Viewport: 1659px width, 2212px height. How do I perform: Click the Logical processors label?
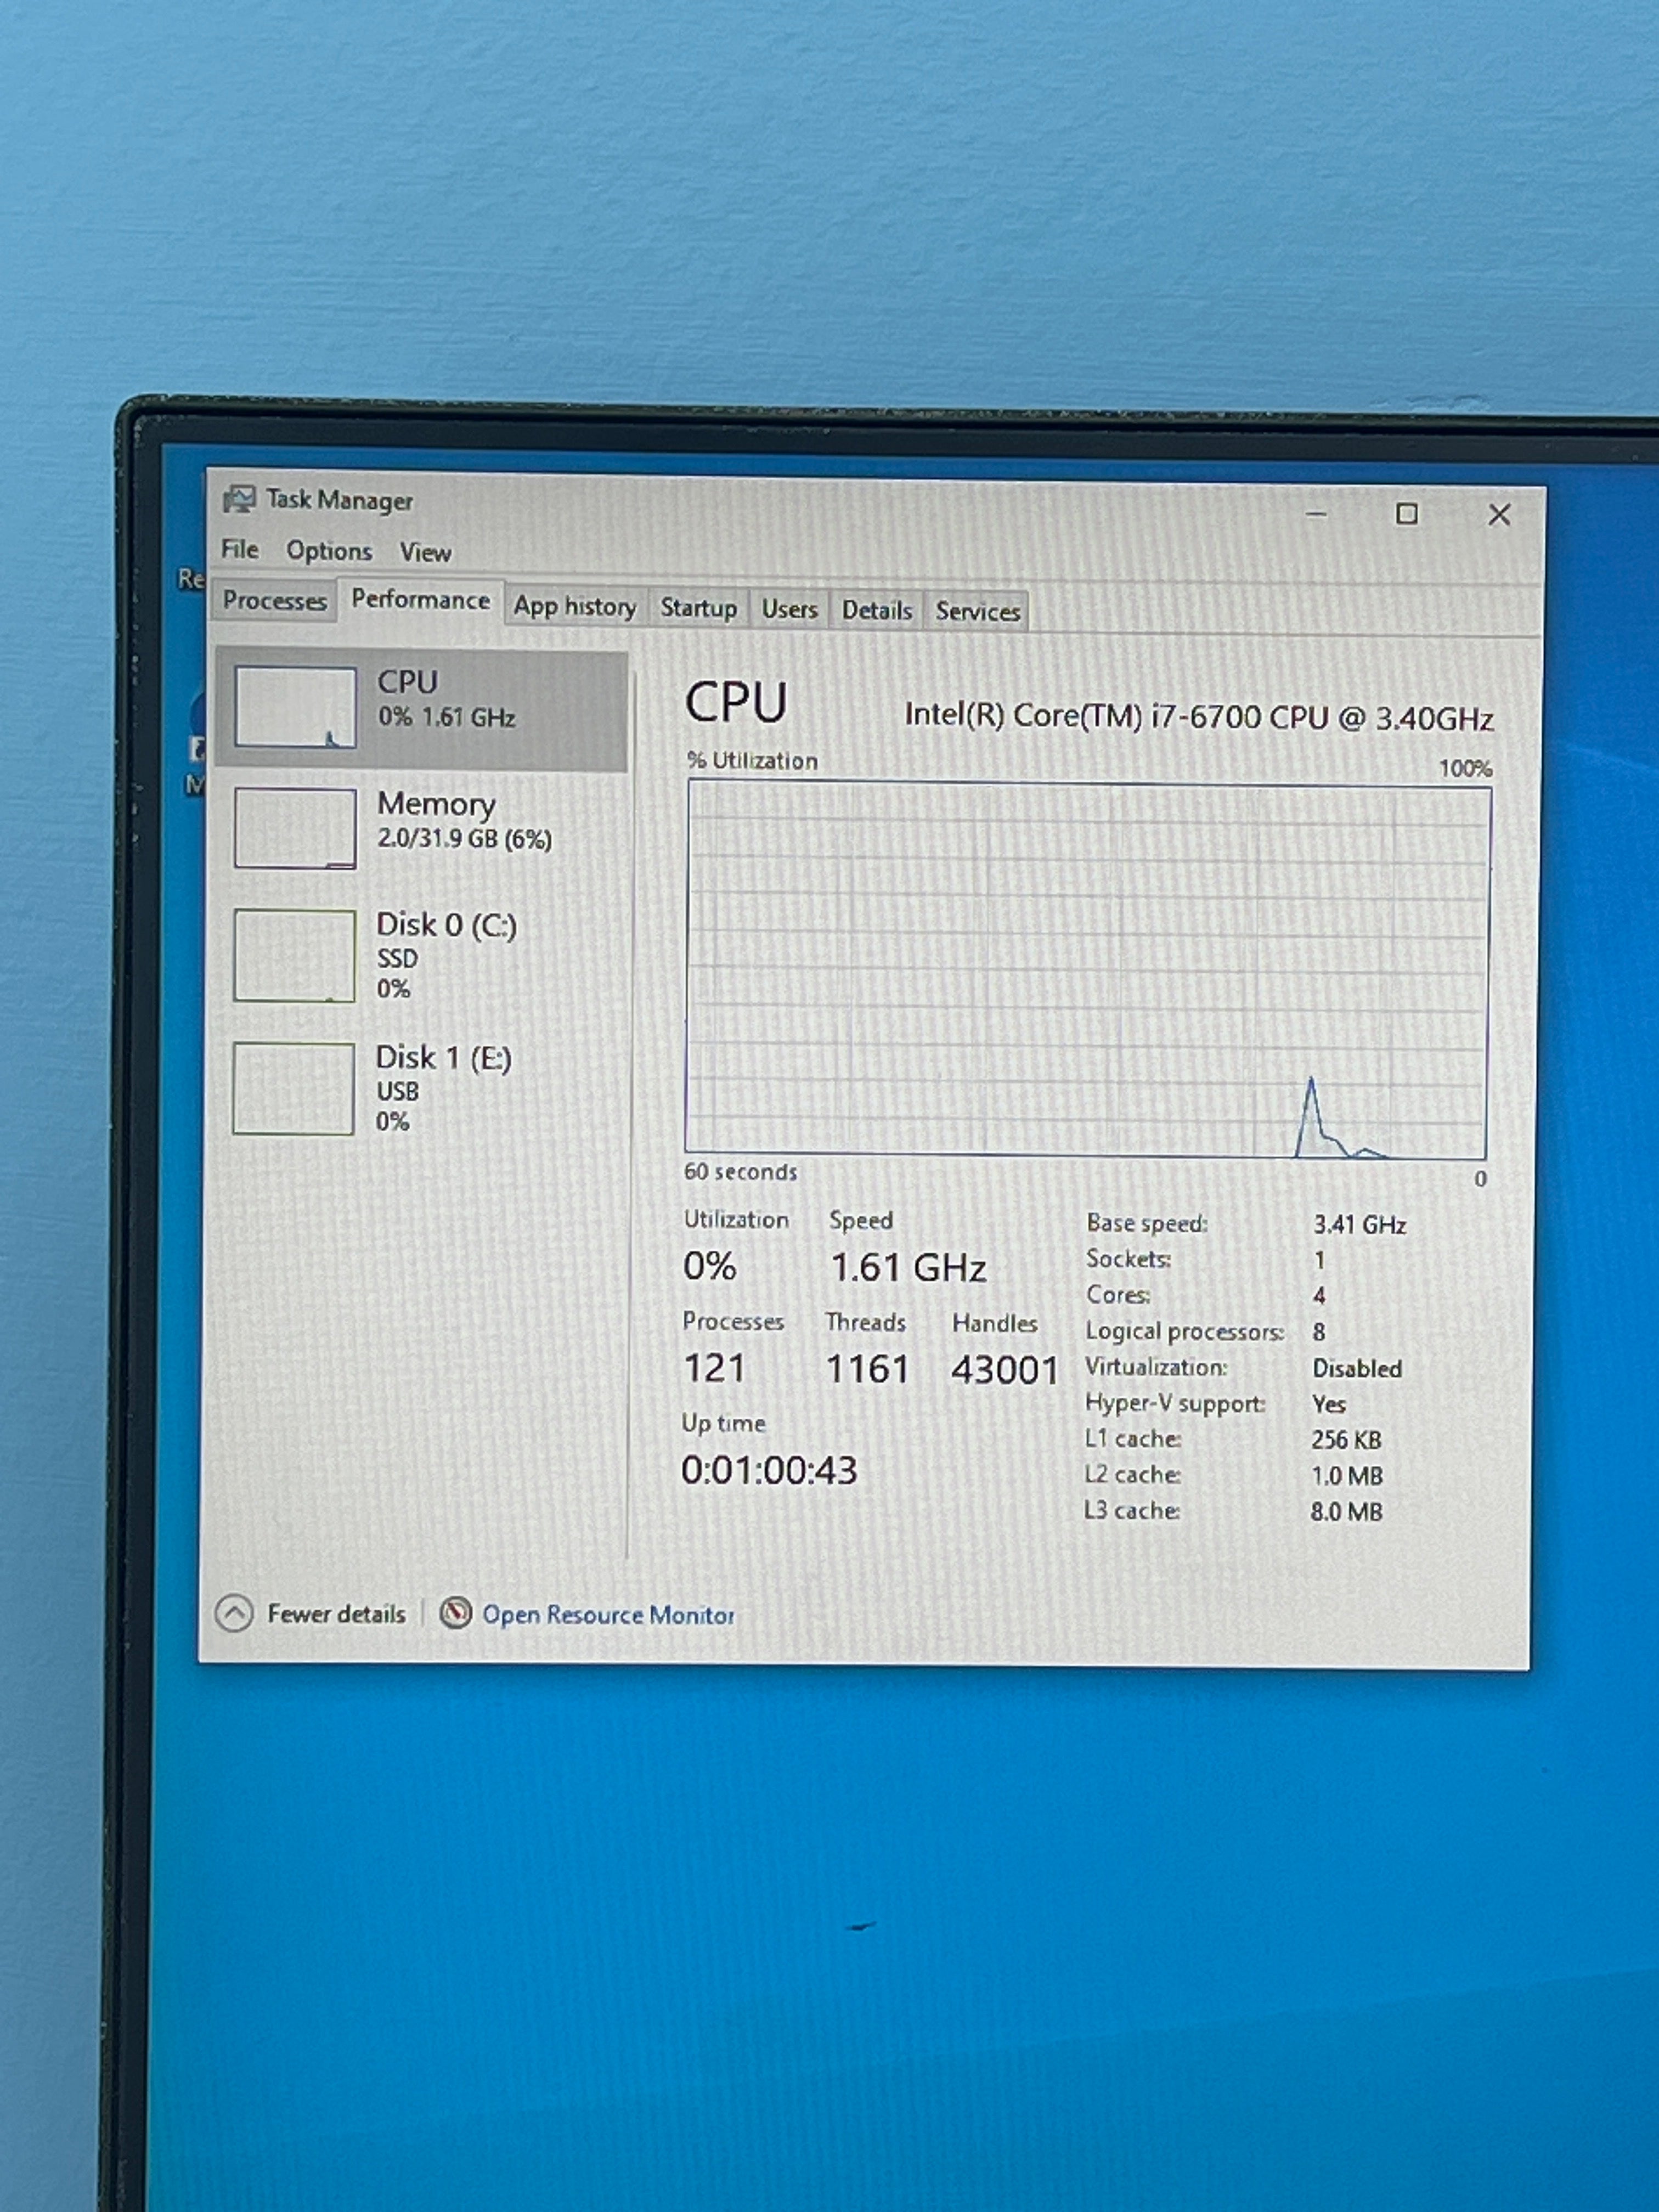pyautogui.click(x=1185, y=1332)
